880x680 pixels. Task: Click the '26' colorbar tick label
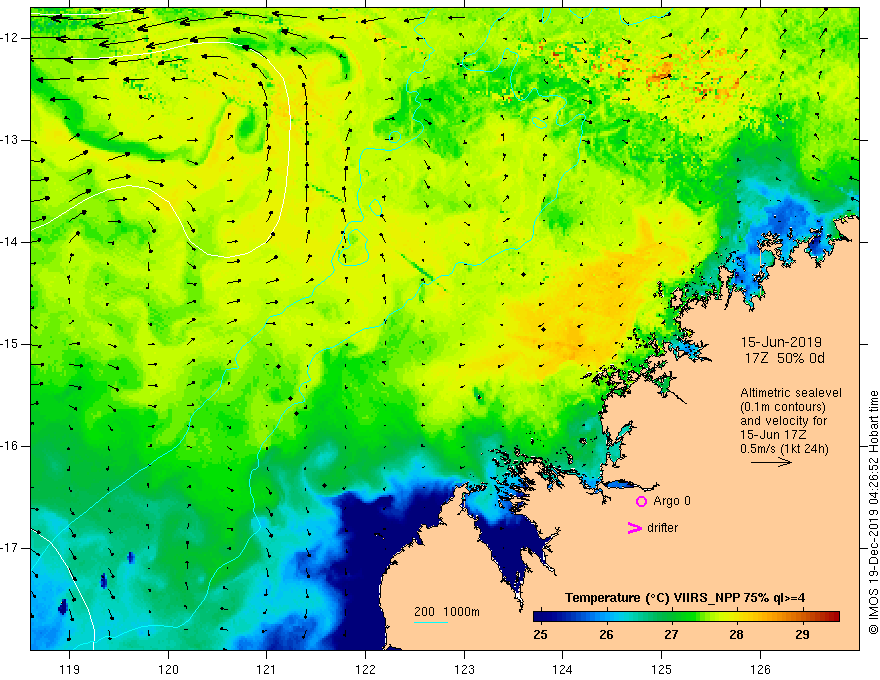[606, 635]
